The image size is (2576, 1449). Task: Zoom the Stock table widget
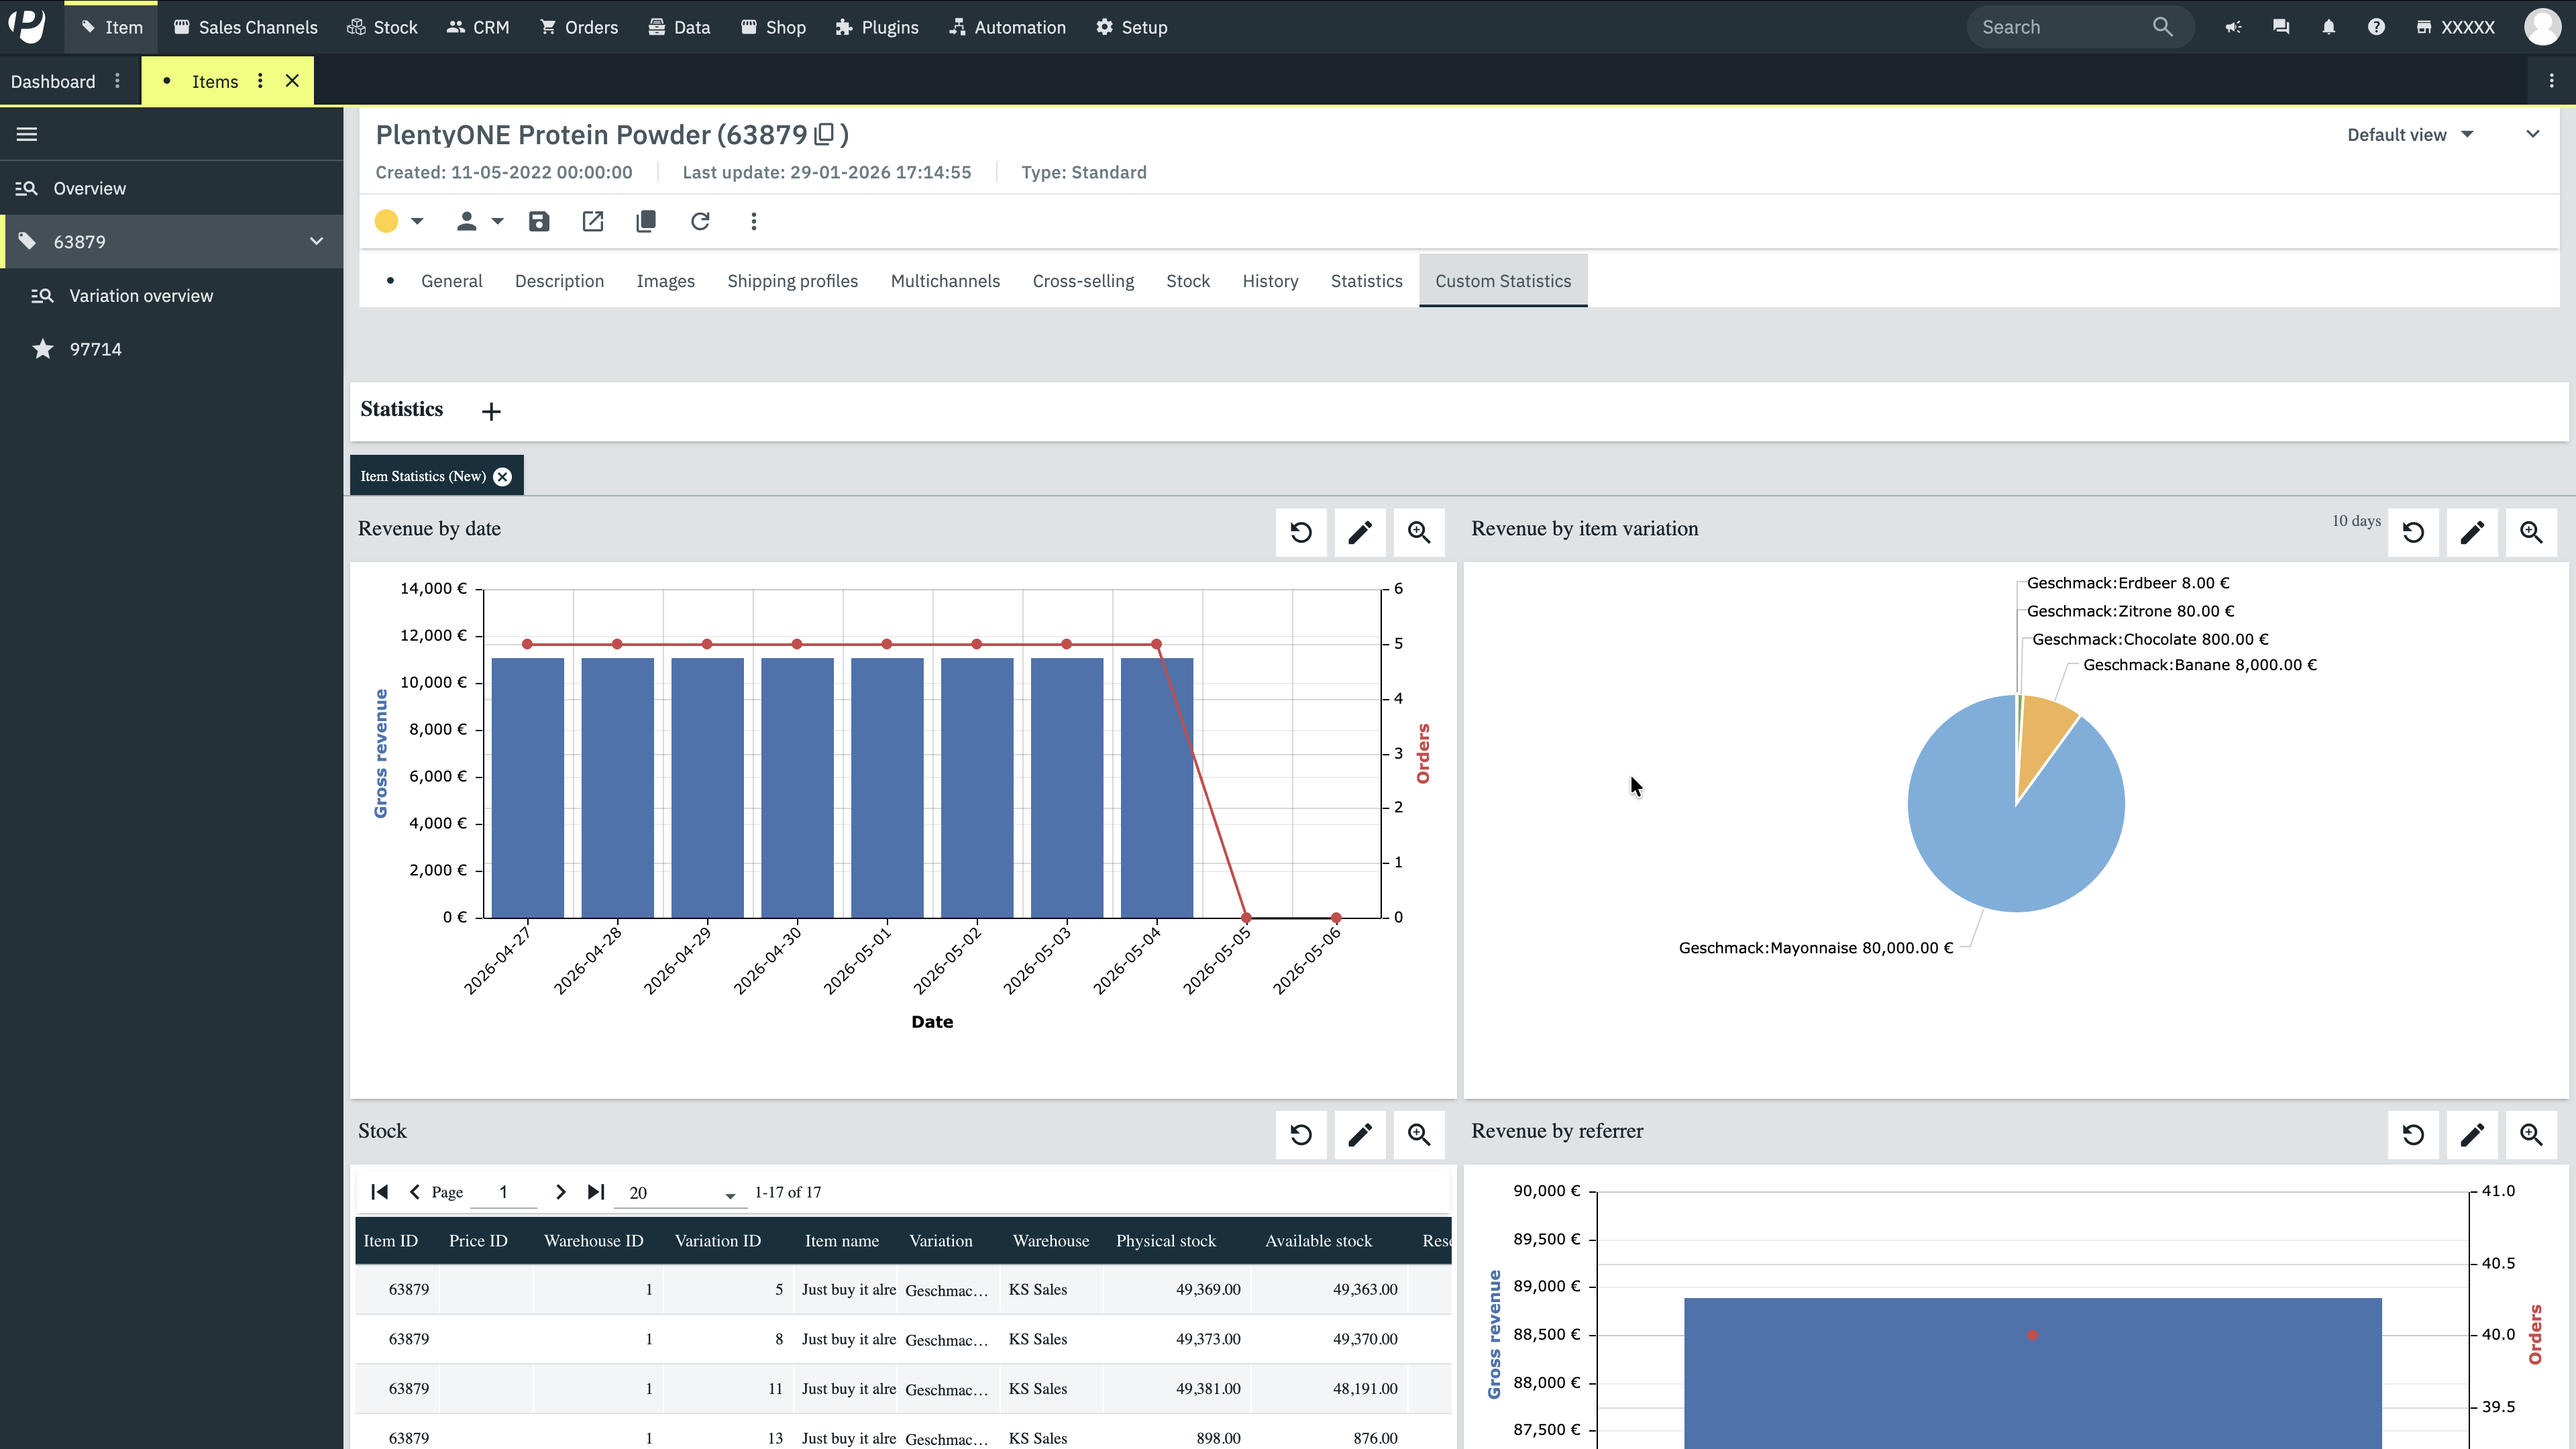point(1419,1135)
